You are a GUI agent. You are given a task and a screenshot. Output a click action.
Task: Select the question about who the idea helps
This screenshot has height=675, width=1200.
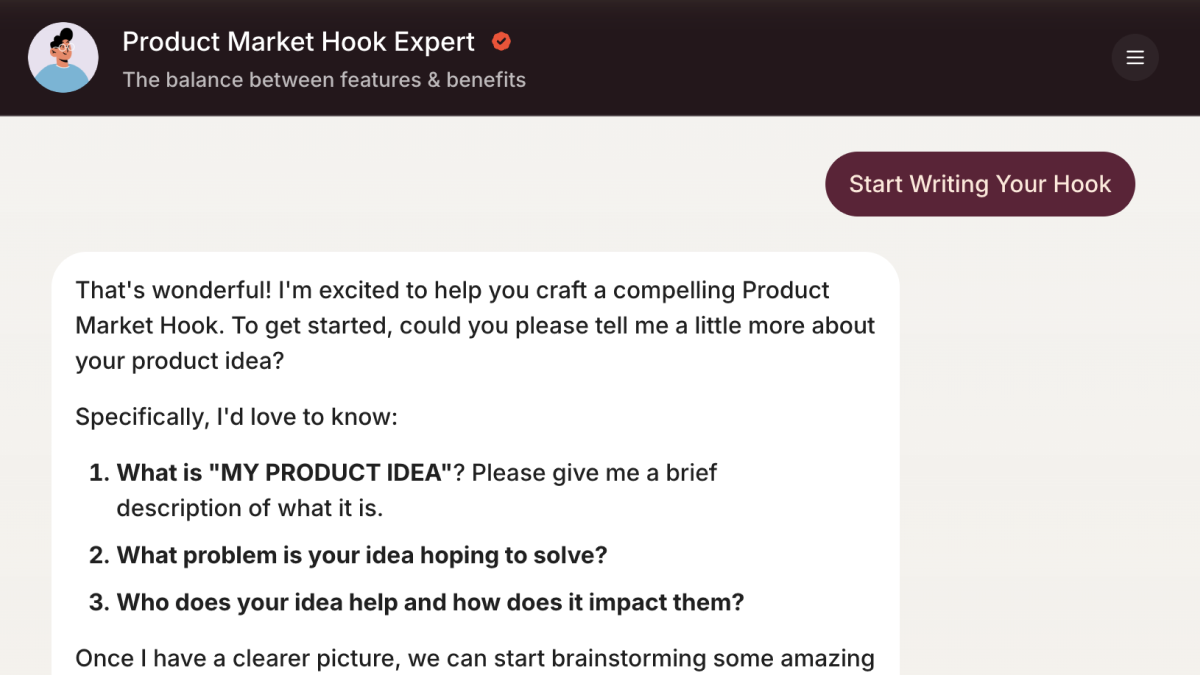(x=430, y=602)
